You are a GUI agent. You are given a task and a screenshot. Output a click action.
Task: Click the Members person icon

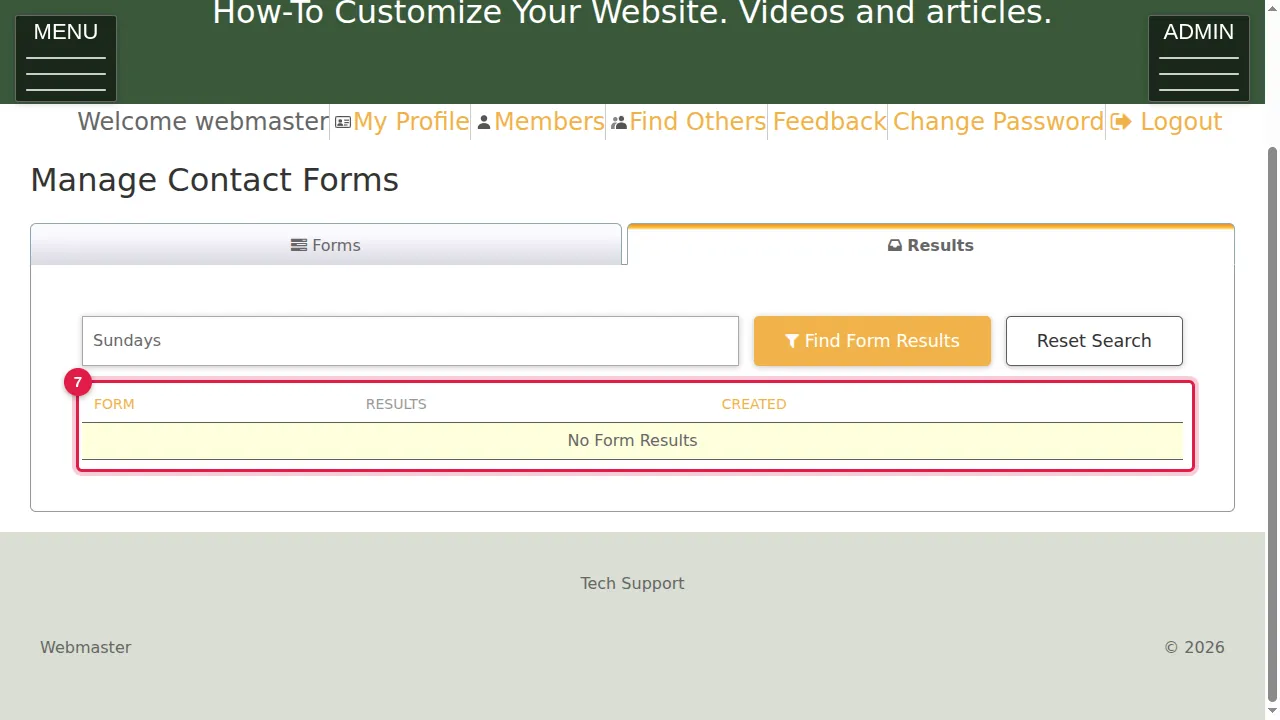click(484, 122)
